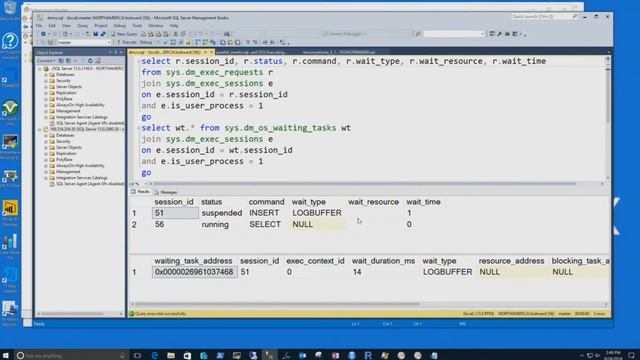Switch to the Messages tab

tap(166, 192)
